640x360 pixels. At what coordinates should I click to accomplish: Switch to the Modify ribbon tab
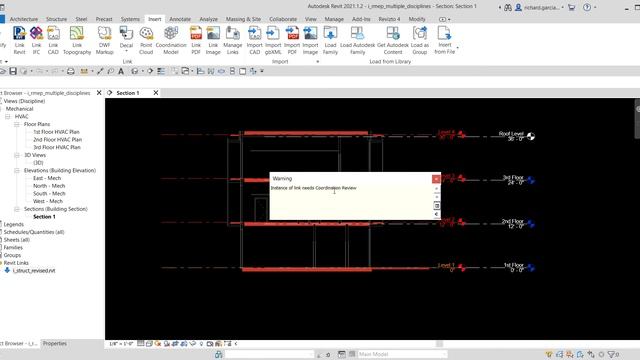[417, 19]
